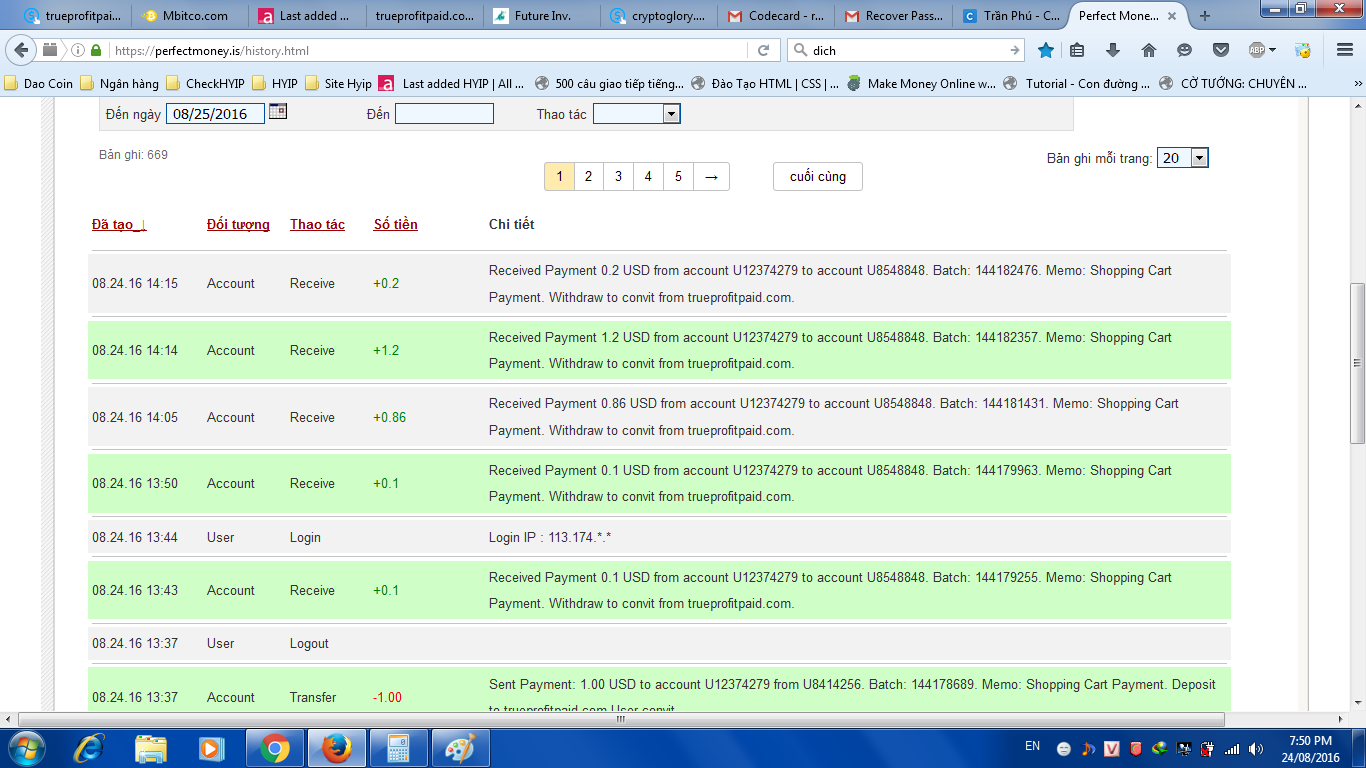Open the Ngân hàng bookmarks folder
Viewport: 1366px width, 768px height.
[x=120, y=84]
